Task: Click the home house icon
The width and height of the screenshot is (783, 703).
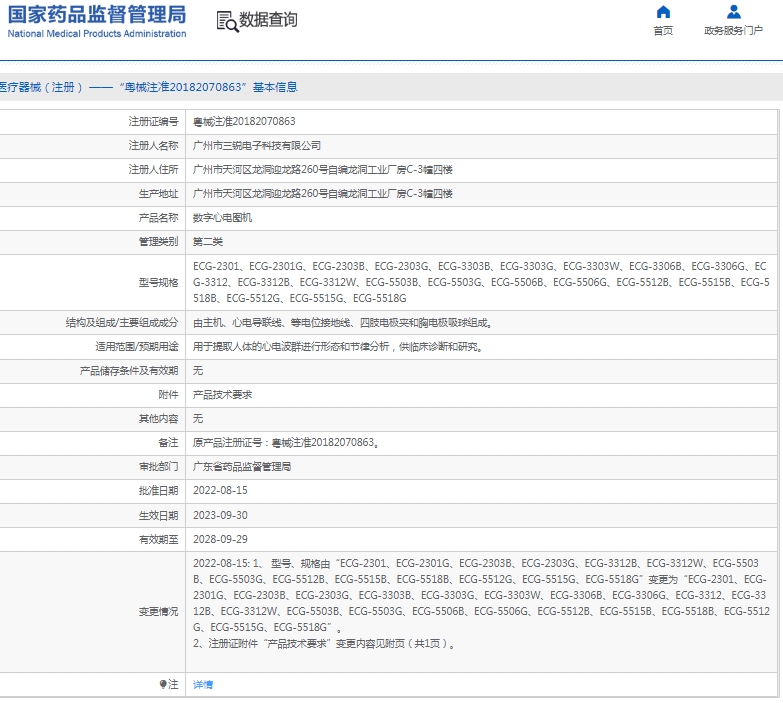Action: click(663, 11)
